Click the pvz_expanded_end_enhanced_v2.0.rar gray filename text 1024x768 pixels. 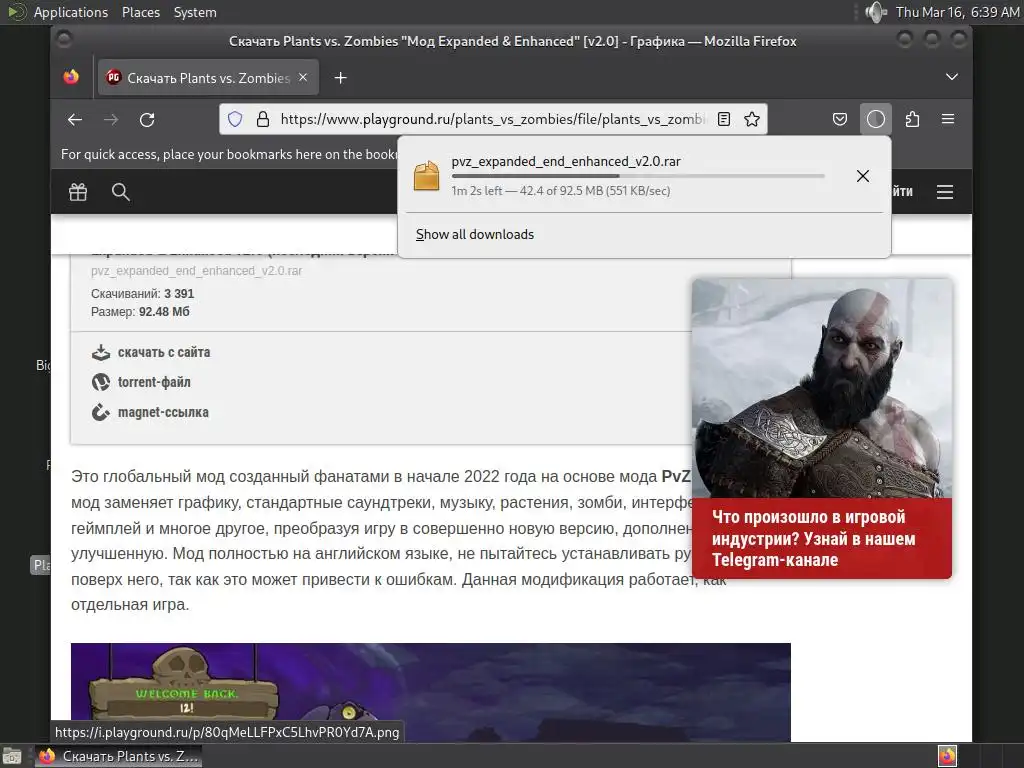click(196, 271)
